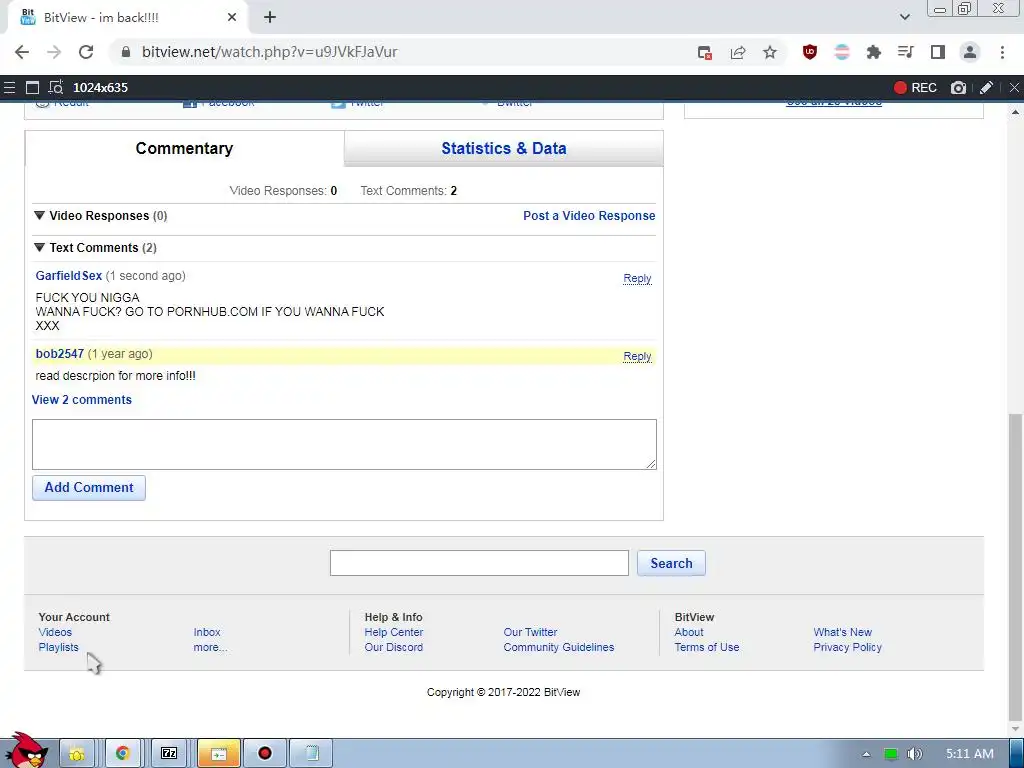Toggle the browser side panel icon
1024x768 pixels.
tap(938, 52)
